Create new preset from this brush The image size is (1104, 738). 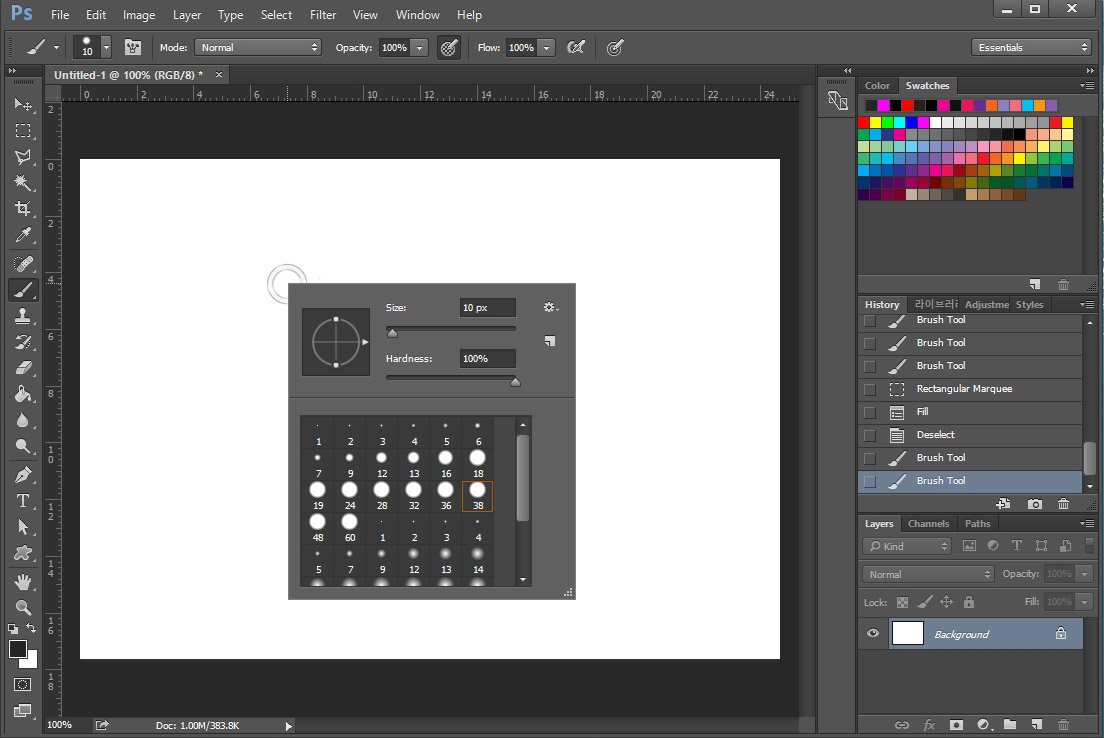coord(550,341)
